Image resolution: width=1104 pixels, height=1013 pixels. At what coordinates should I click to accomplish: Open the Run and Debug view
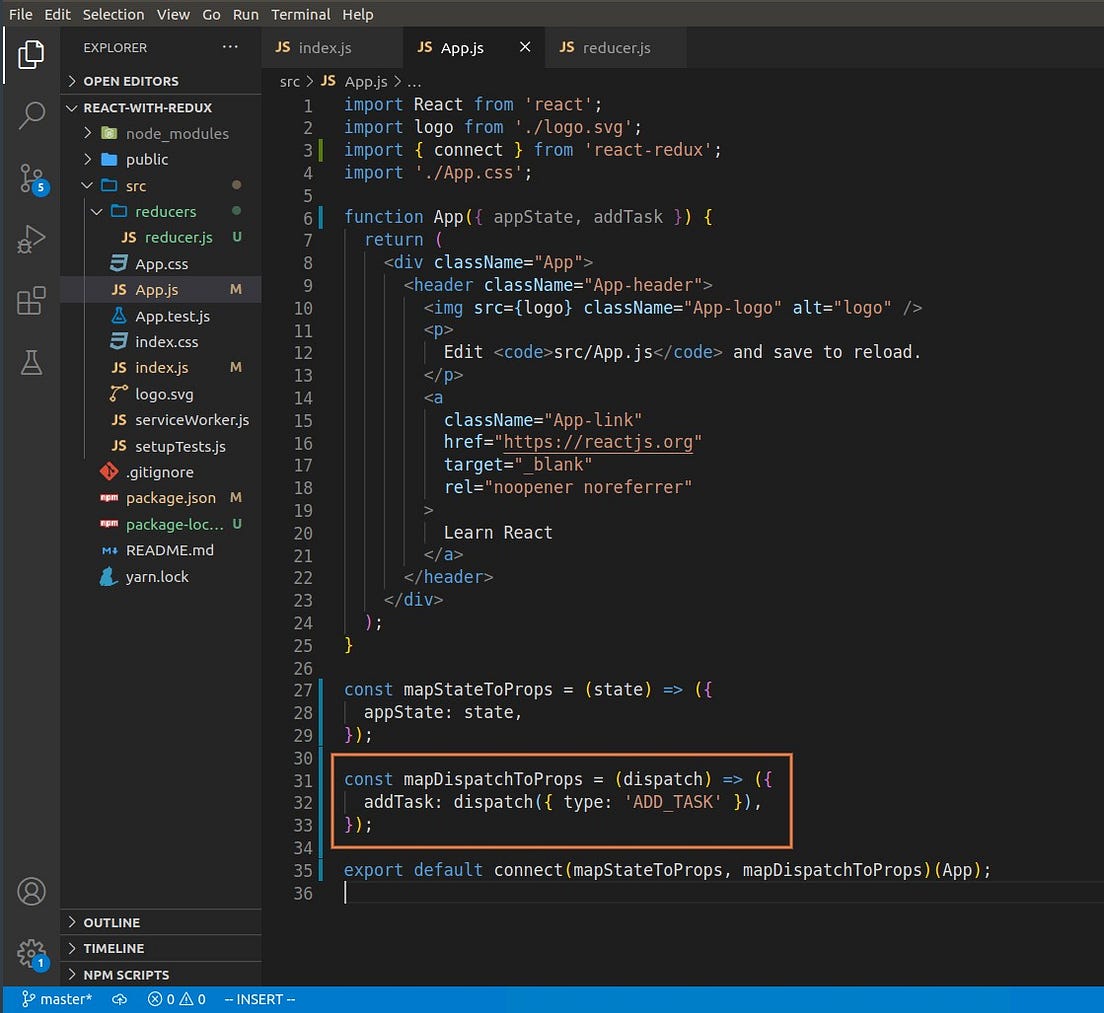(x=31, y=239)
